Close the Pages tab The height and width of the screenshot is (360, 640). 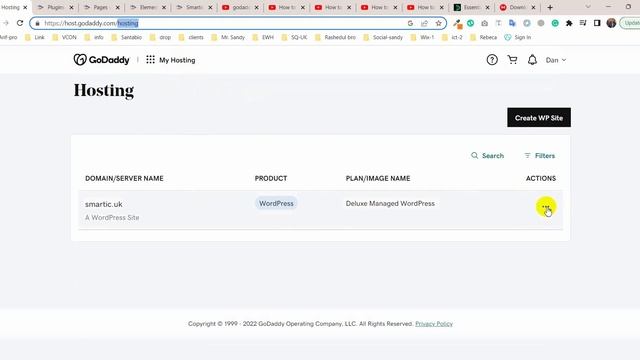pos(118,7)
